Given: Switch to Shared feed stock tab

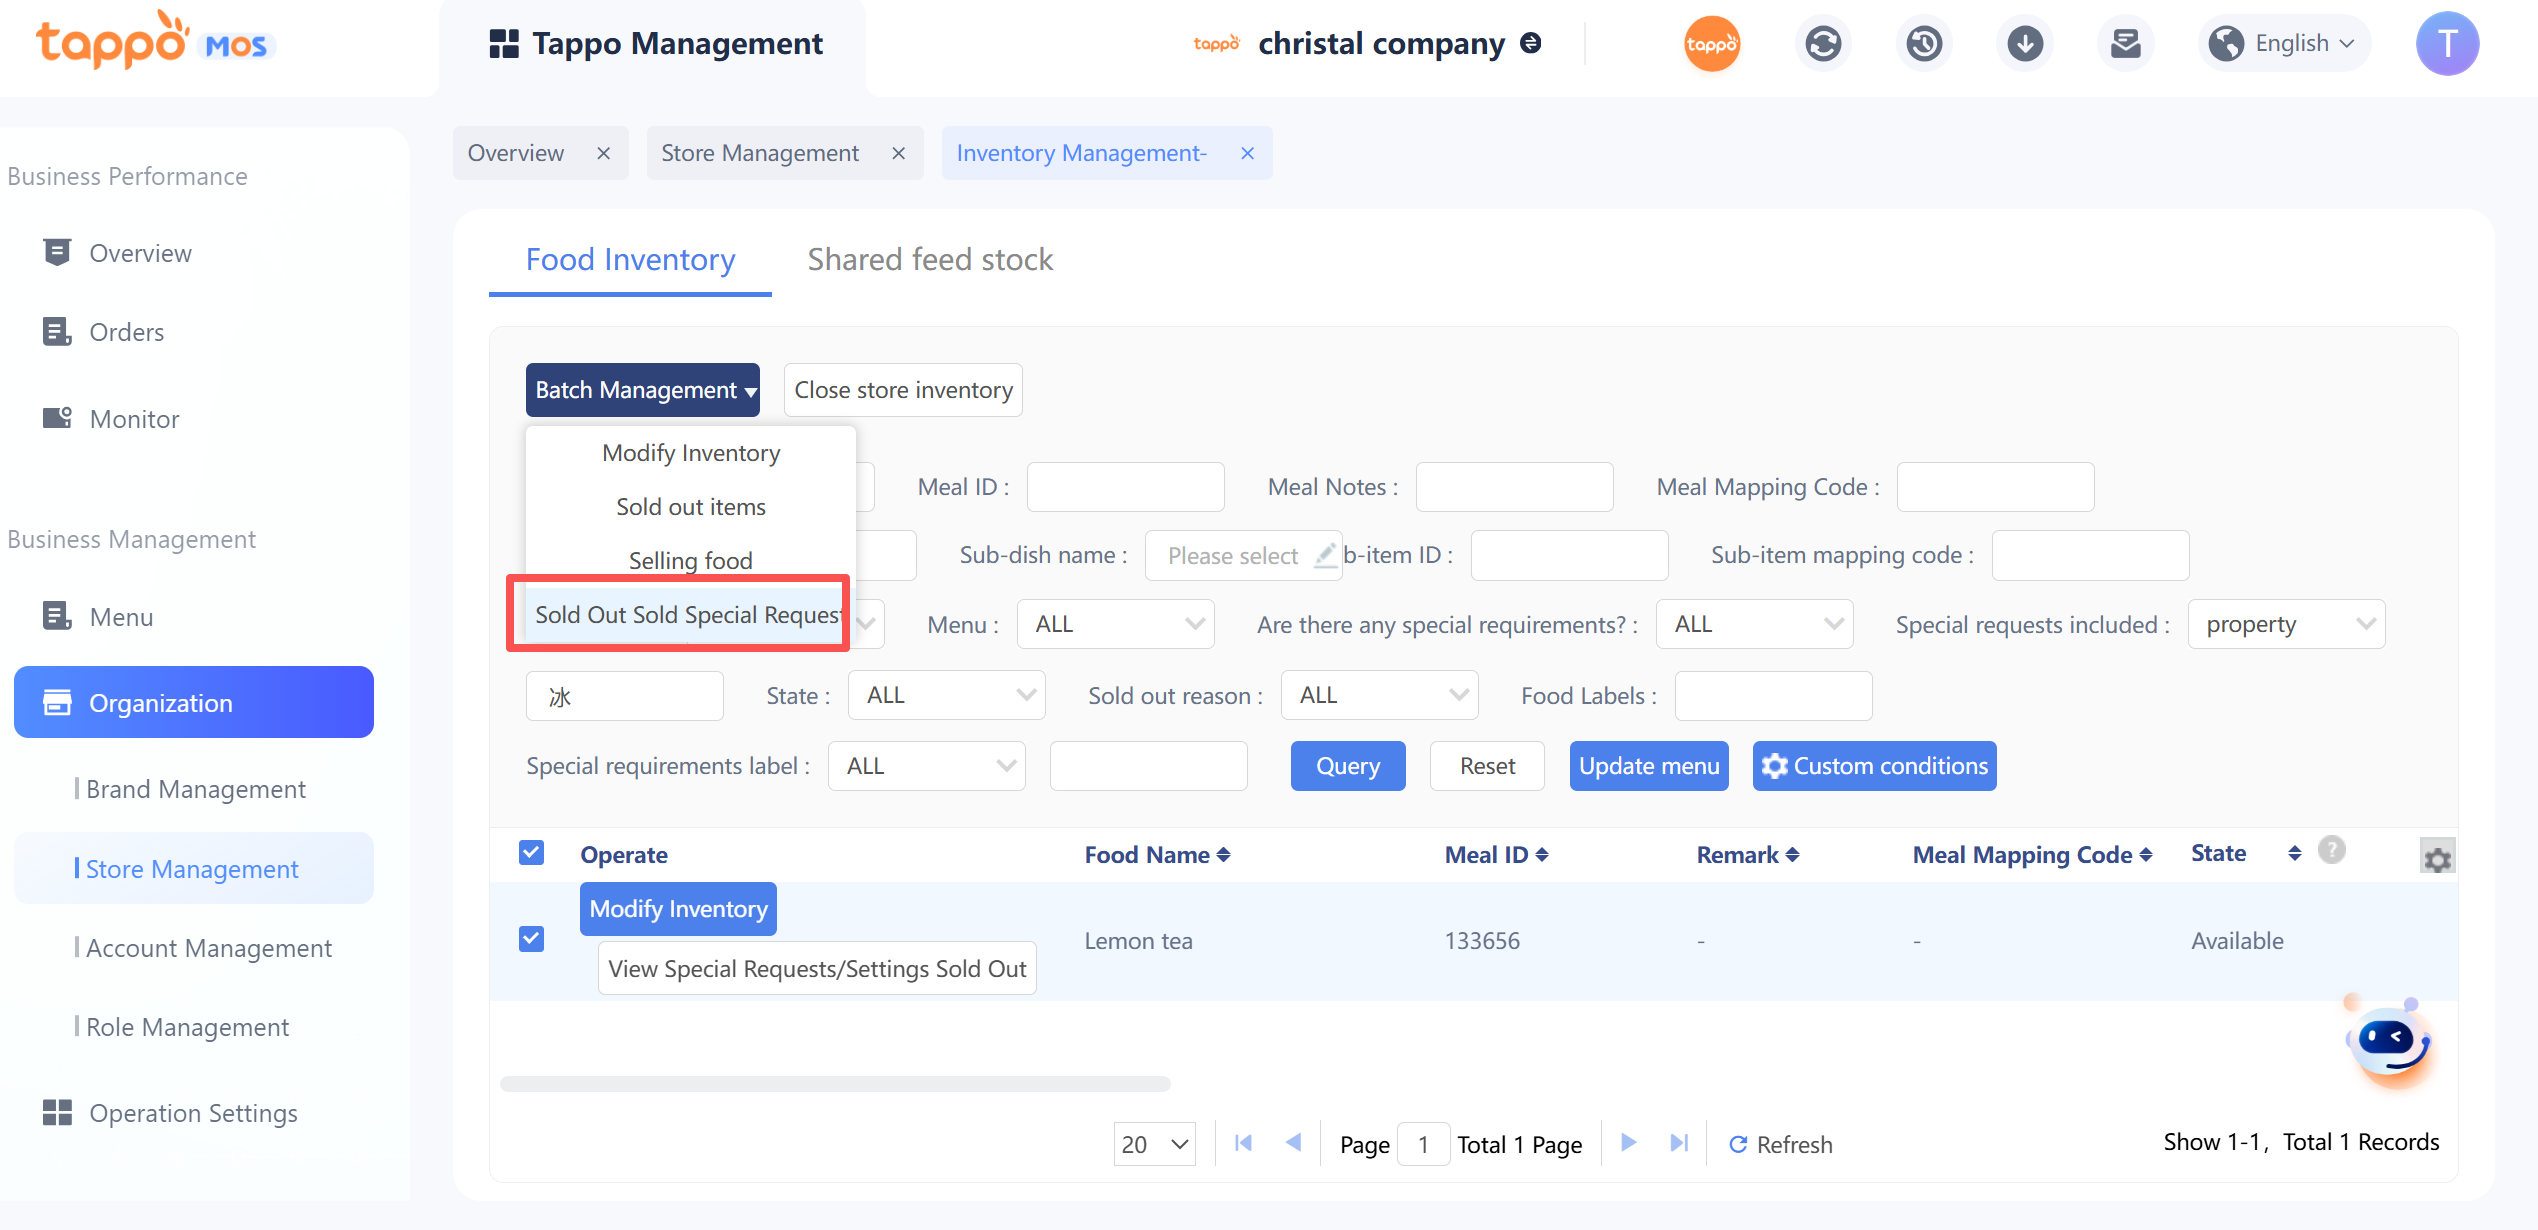Looking at the screenshot, I should pyautogui.click(x=929, y=260).
